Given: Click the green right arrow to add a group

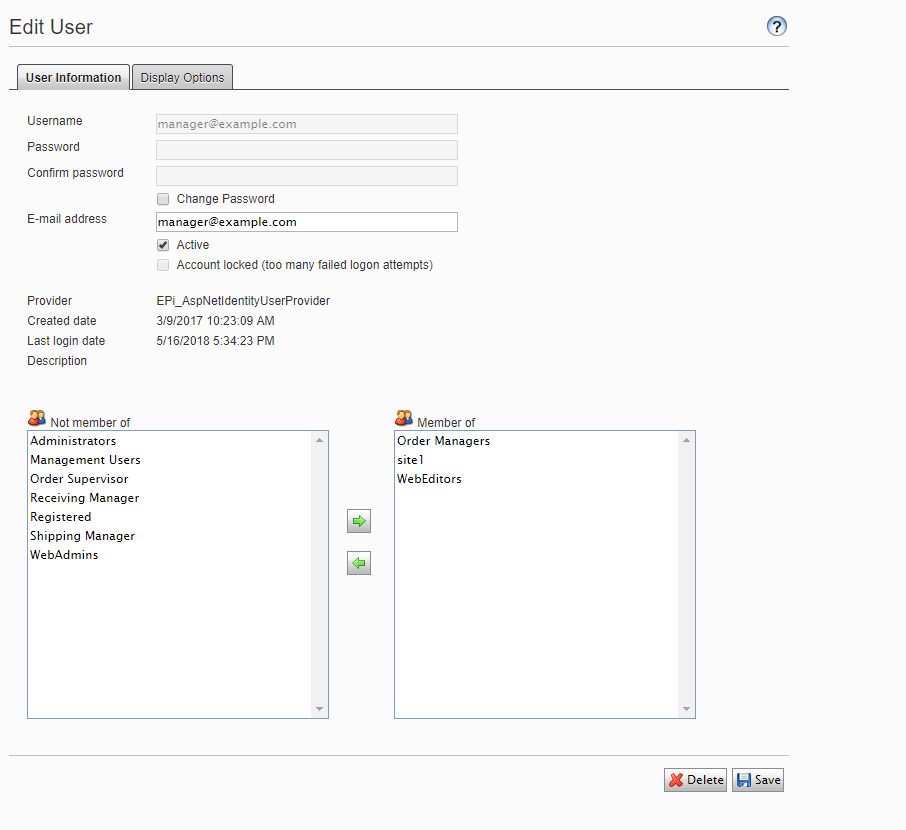Looking at the screenshot, I should pyautogui.click(x=358, y=520).
